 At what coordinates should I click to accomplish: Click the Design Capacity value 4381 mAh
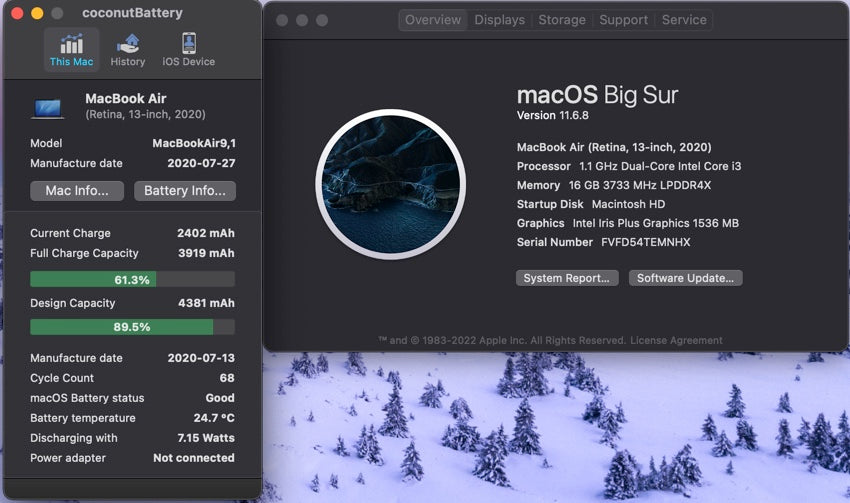206,303
